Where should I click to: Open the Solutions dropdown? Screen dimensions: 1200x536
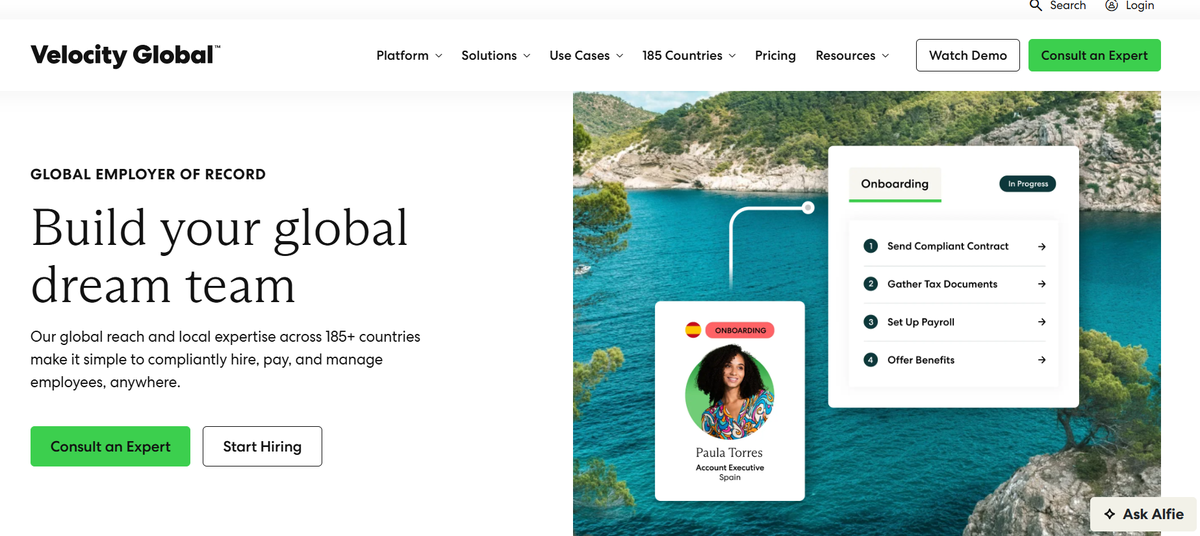pyautogui.click(x=495, y=56)
